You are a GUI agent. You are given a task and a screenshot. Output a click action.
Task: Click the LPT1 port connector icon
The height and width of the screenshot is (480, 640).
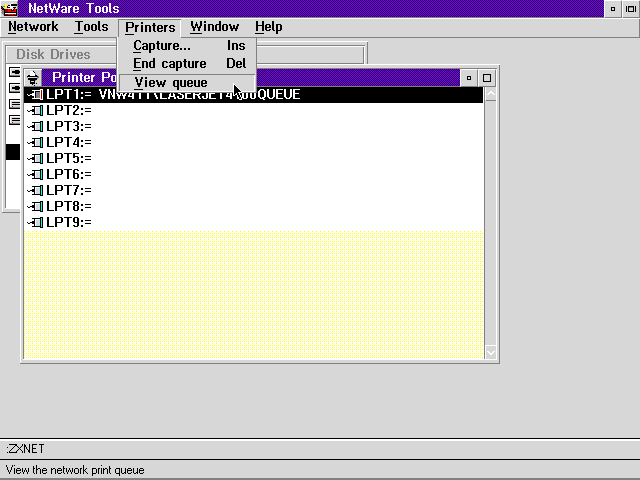(x=35, y=95)
